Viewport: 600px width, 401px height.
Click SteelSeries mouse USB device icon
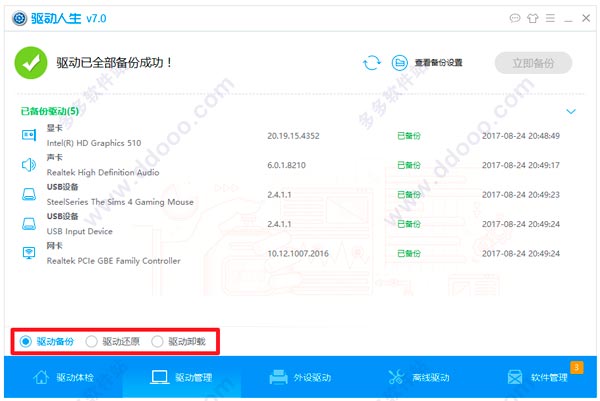[x=29, y=194]
